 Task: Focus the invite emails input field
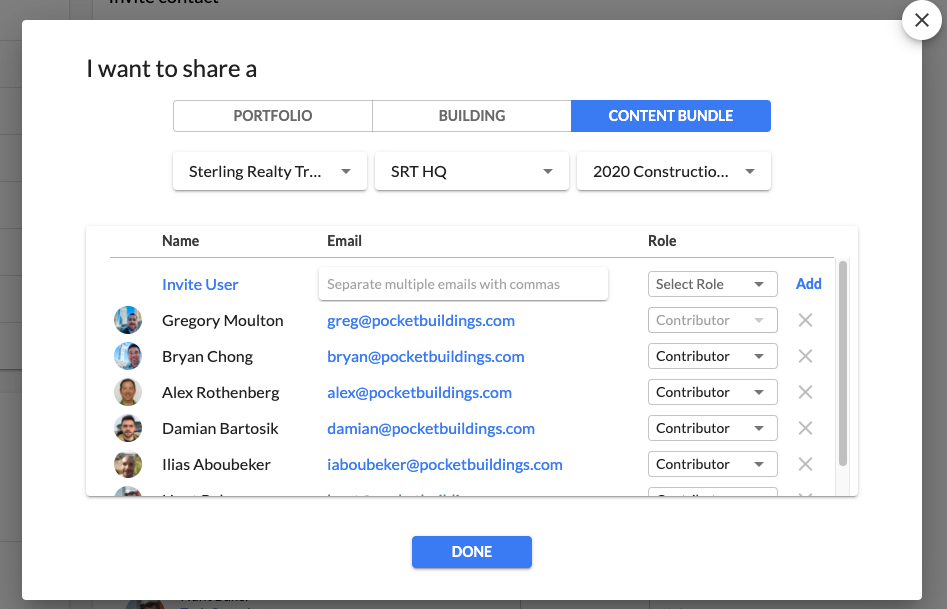[463, 285]
